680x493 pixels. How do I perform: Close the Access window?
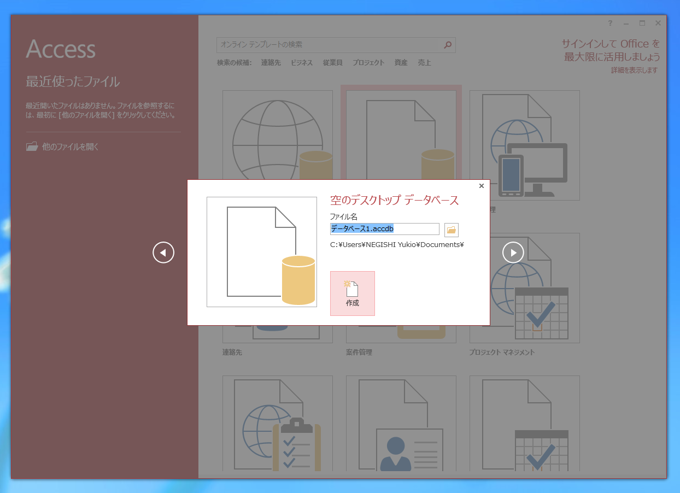click(x=658, y=23)
